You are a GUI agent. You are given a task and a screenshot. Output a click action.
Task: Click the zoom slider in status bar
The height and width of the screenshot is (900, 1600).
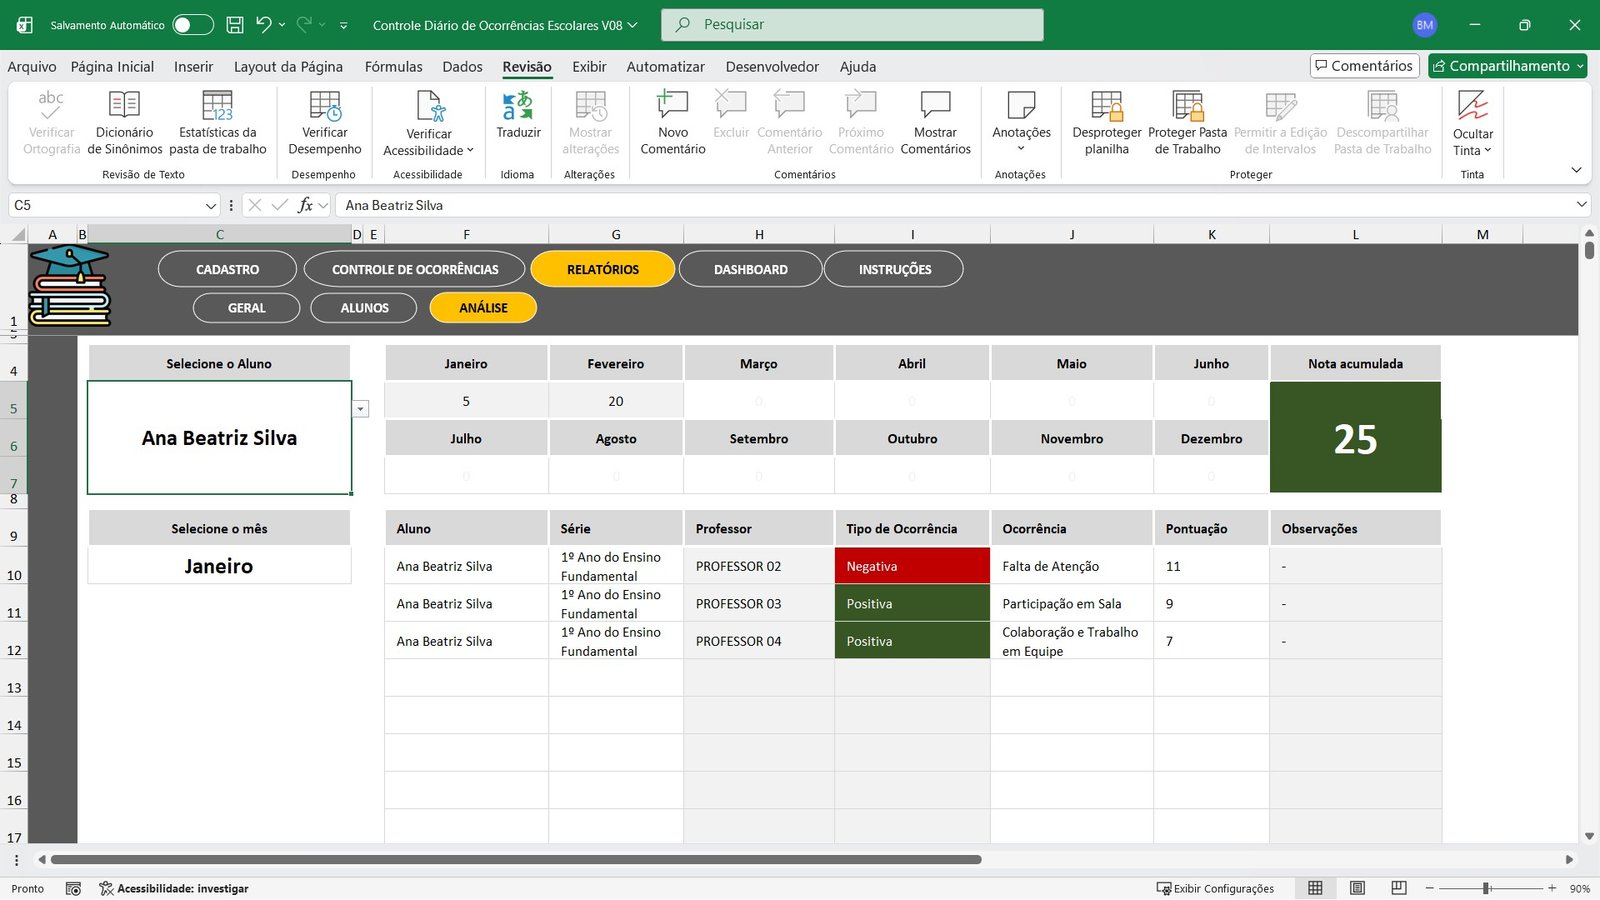(1487, 888)
